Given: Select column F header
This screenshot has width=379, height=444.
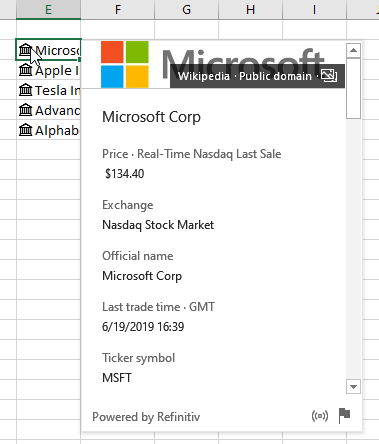Looking at the screenshot, I should coord(118,10).
